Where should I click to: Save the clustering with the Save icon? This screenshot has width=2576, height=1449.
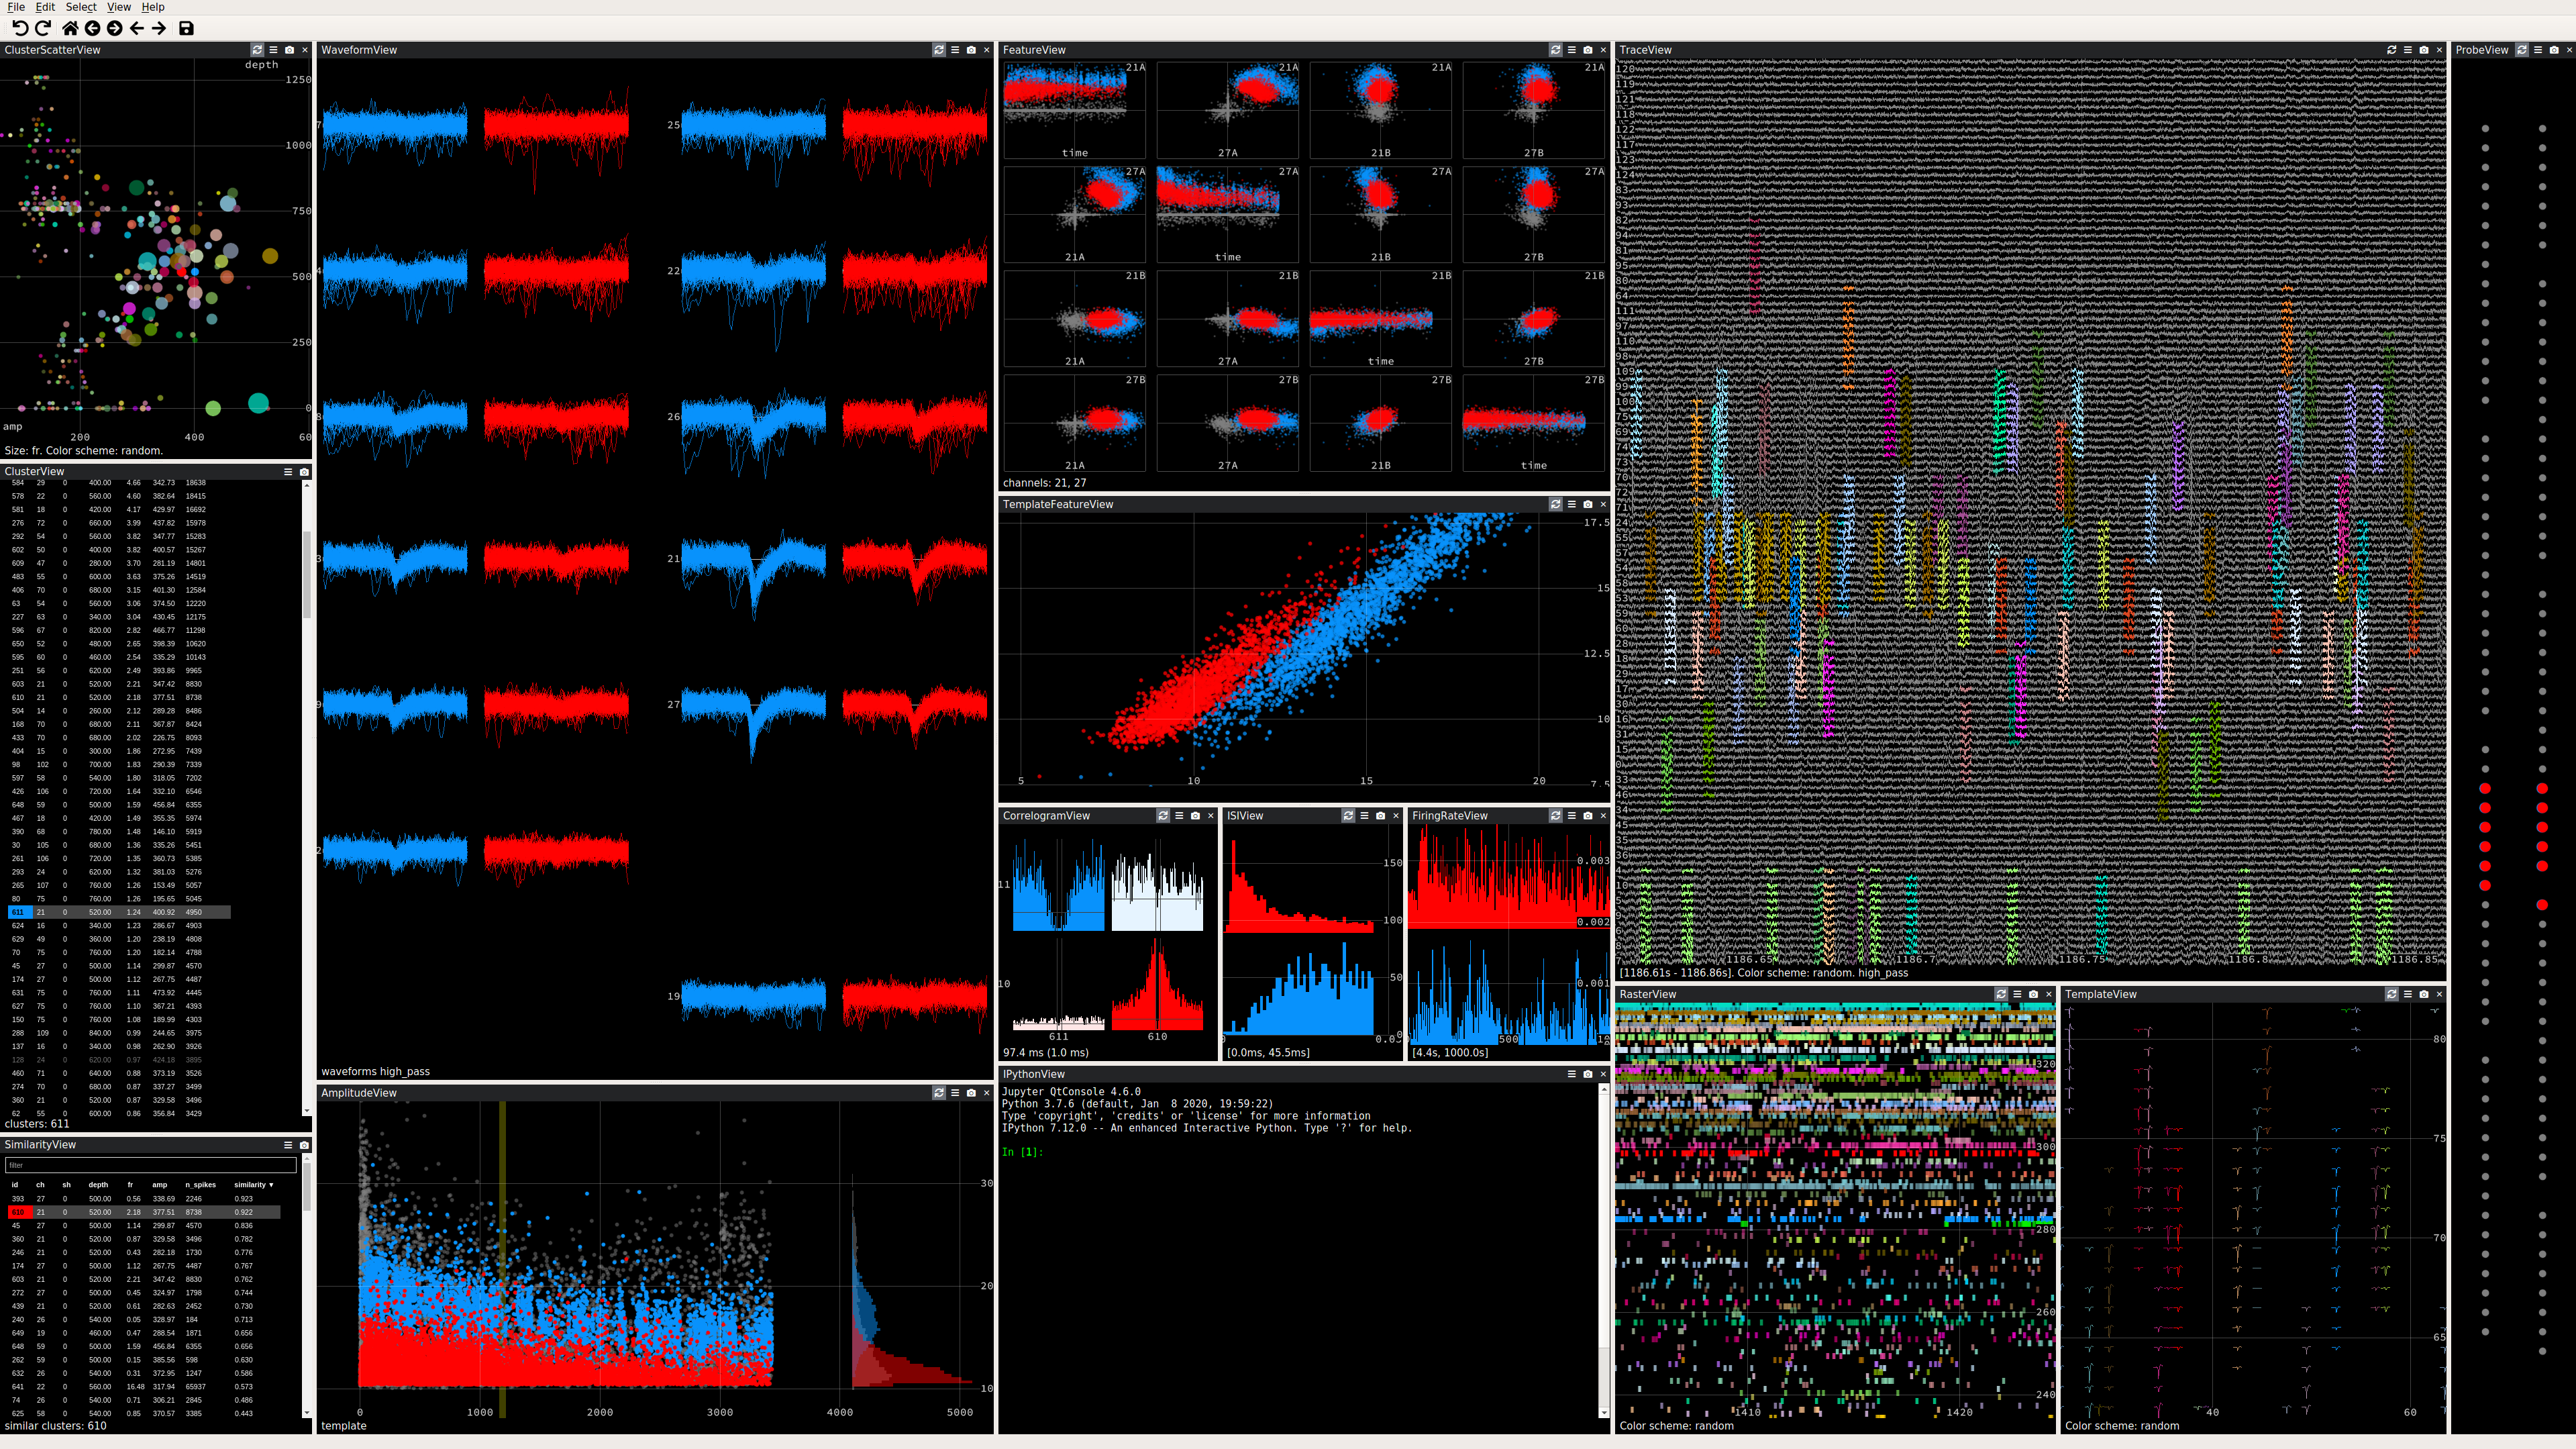(x=186, y=28)
